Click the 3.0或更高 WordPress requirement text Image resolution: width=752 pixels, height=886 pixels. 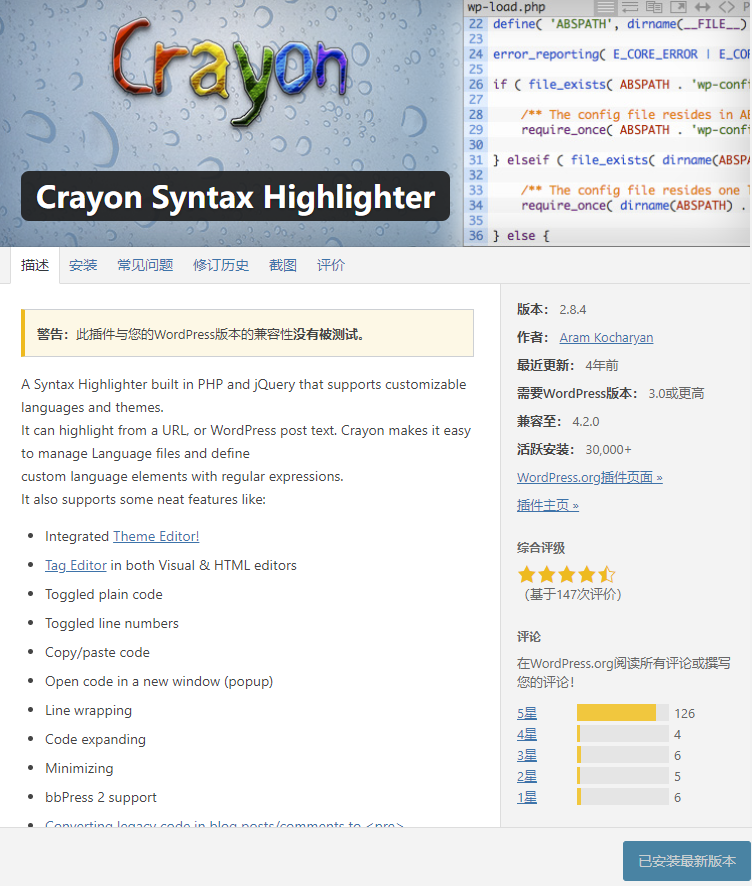tap(676, 393)
